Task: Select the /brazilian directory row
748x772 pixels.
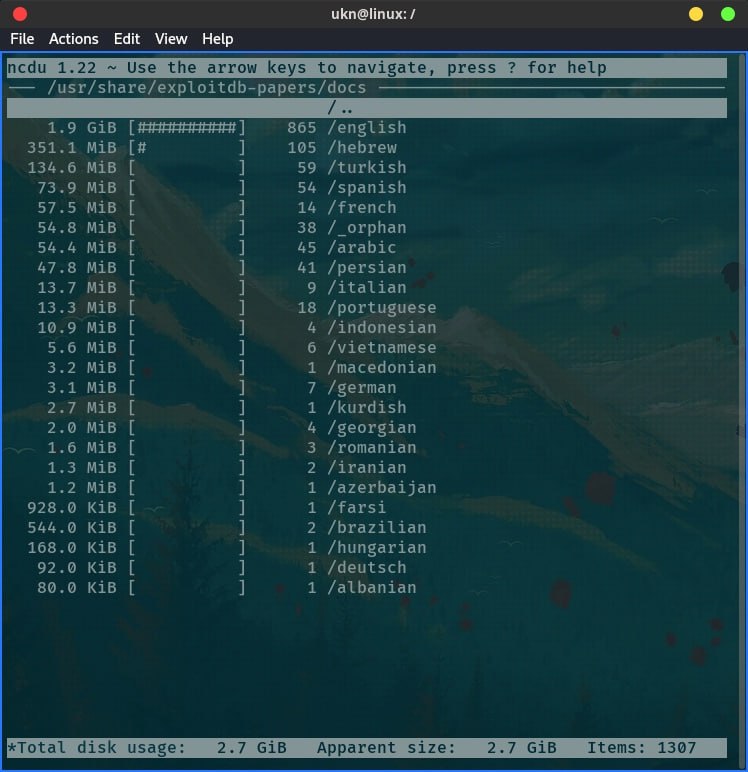Action: pyautogui.click(x=366, y=527)
